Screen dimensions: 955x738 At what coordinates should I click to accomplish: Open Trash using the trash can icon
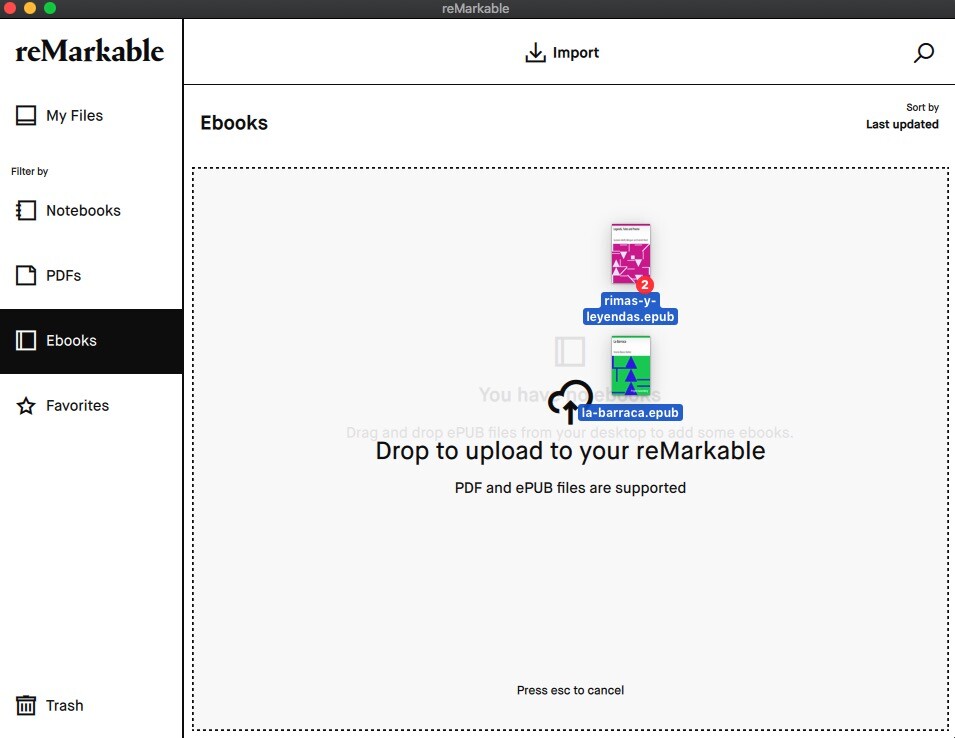pyautogui.click(x=24, y=705)
